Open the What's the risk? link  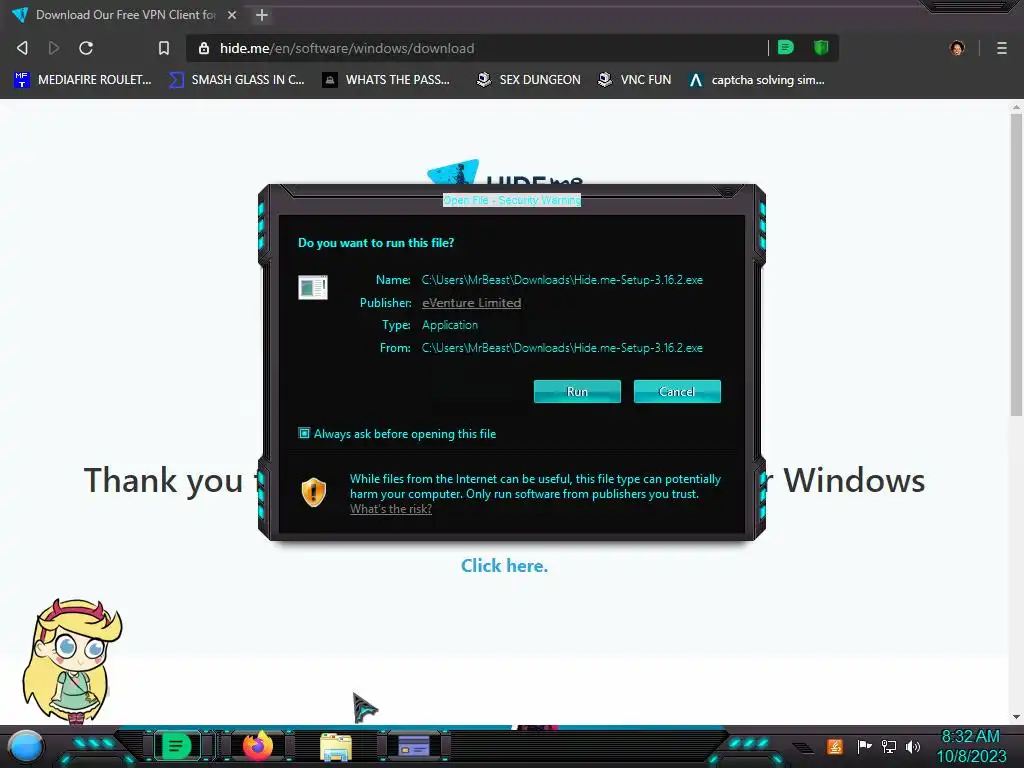click(391, 509)
